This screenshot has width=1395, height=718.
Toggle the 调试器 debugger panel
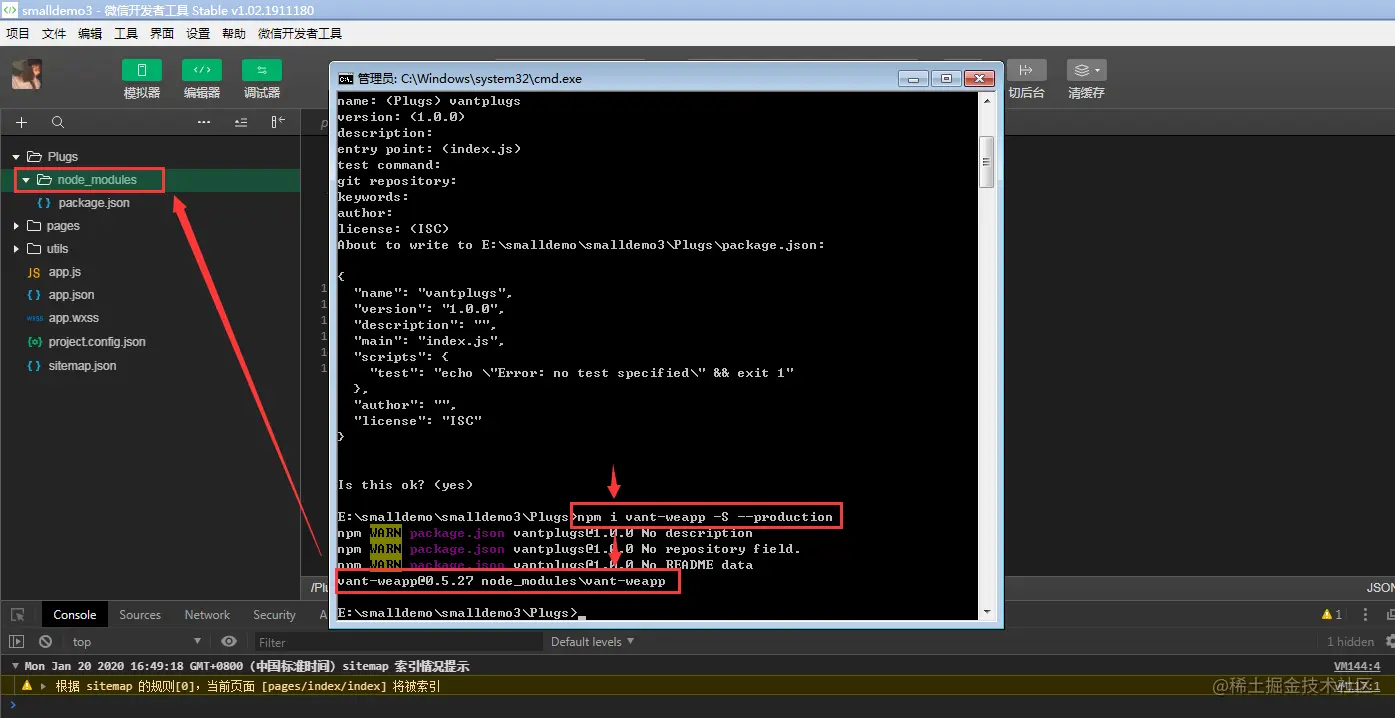click(x=261, y=70)
